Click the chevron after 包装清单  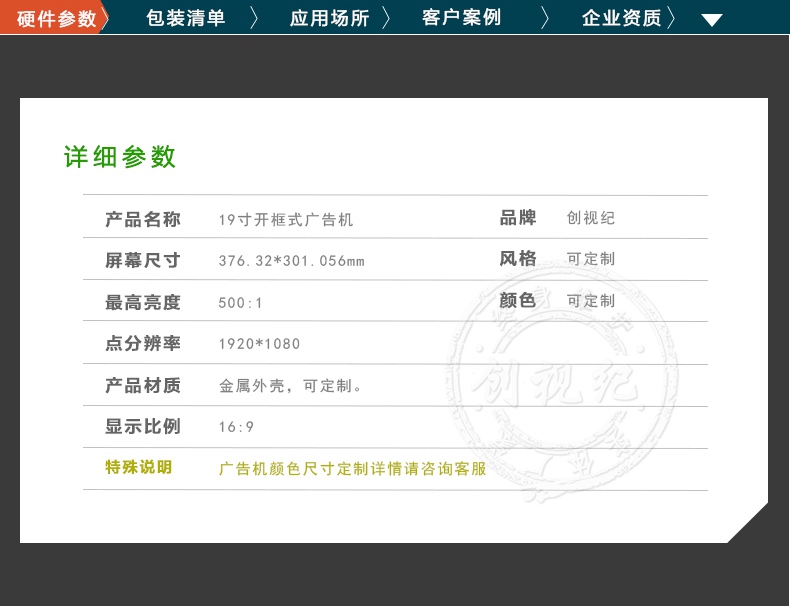(x=254, y=18)
